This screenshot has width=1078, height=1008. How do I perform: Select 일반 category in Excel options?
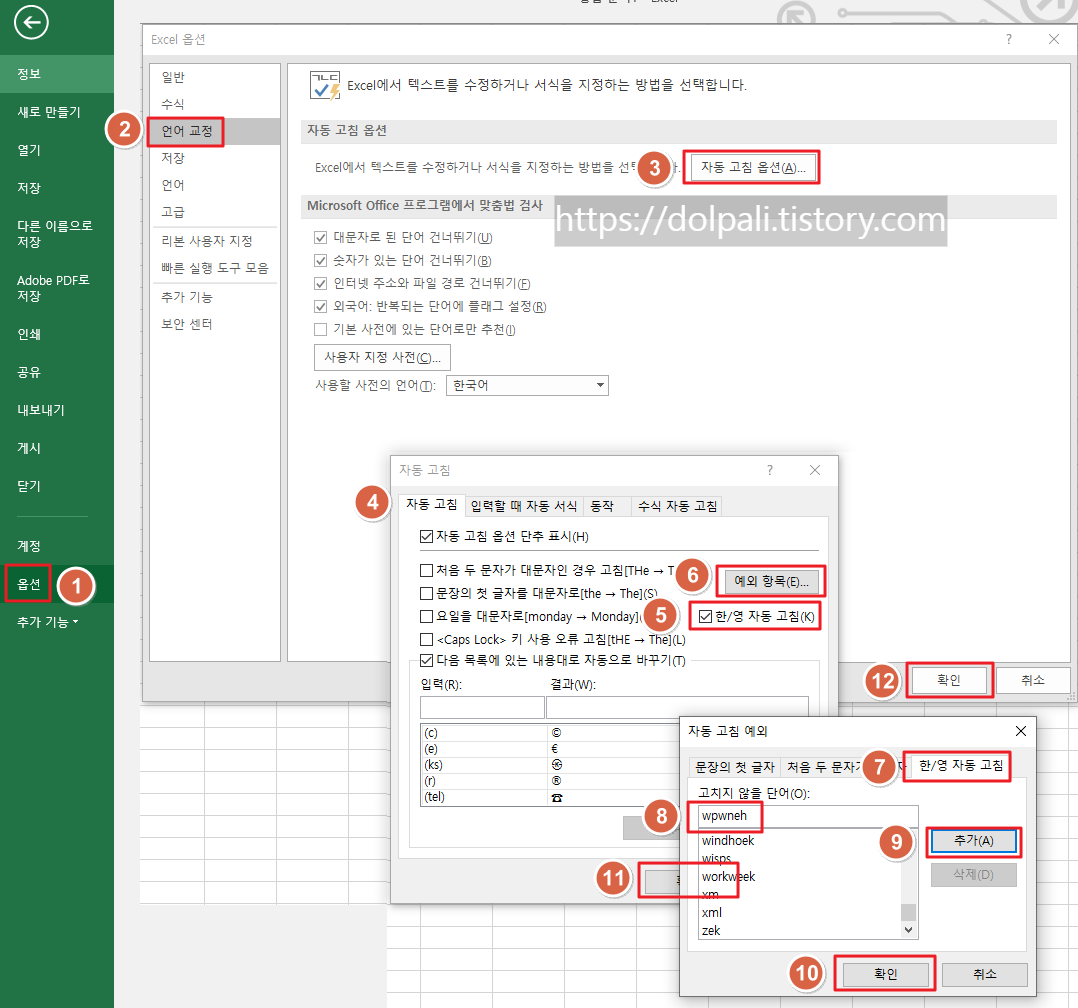coord(214,77)
